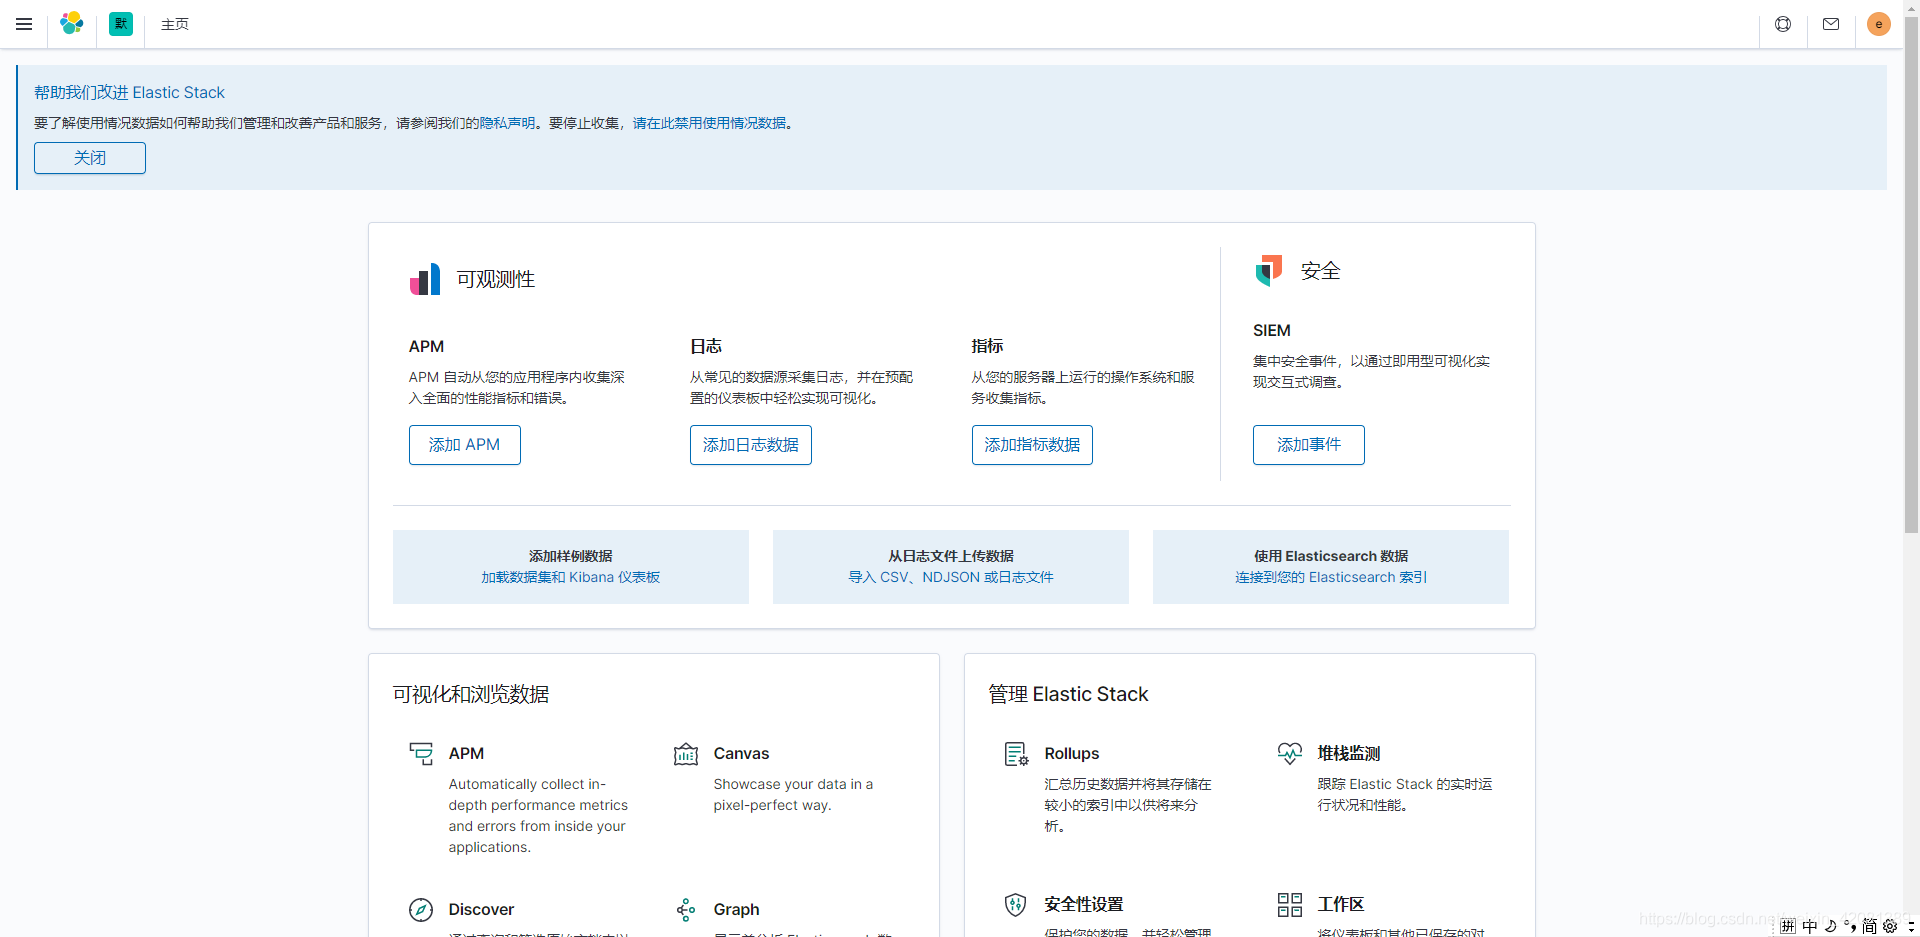Click the APM icon under visualize section
This screenshot has height=937, width=1920.
point(421,754)
